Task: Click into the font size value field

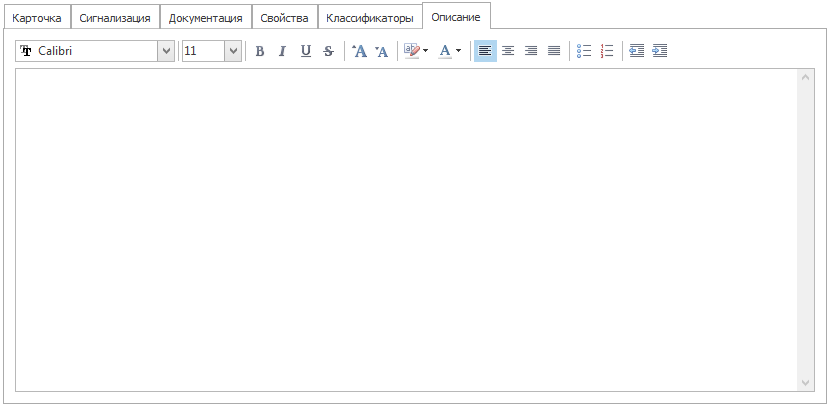Action: [x=203, y=51]
